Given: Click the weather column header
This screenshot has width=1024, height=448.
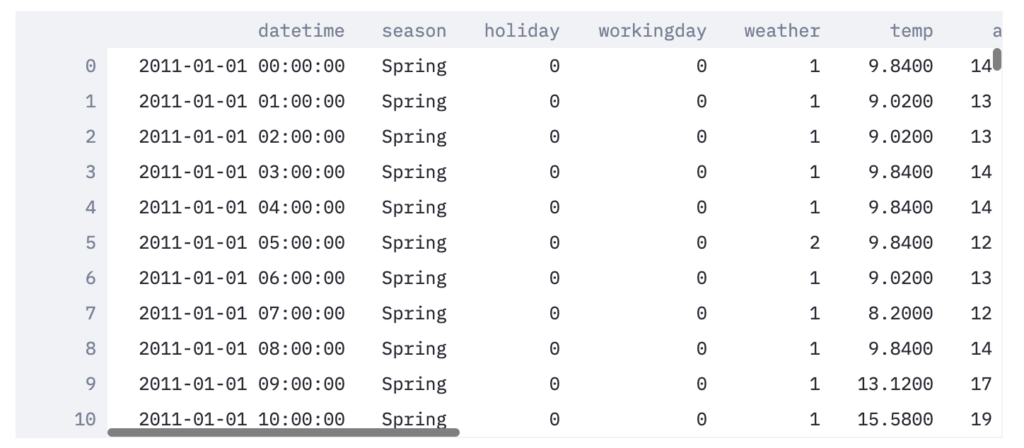Looking at the screenshot, I should tap(782, 31).
